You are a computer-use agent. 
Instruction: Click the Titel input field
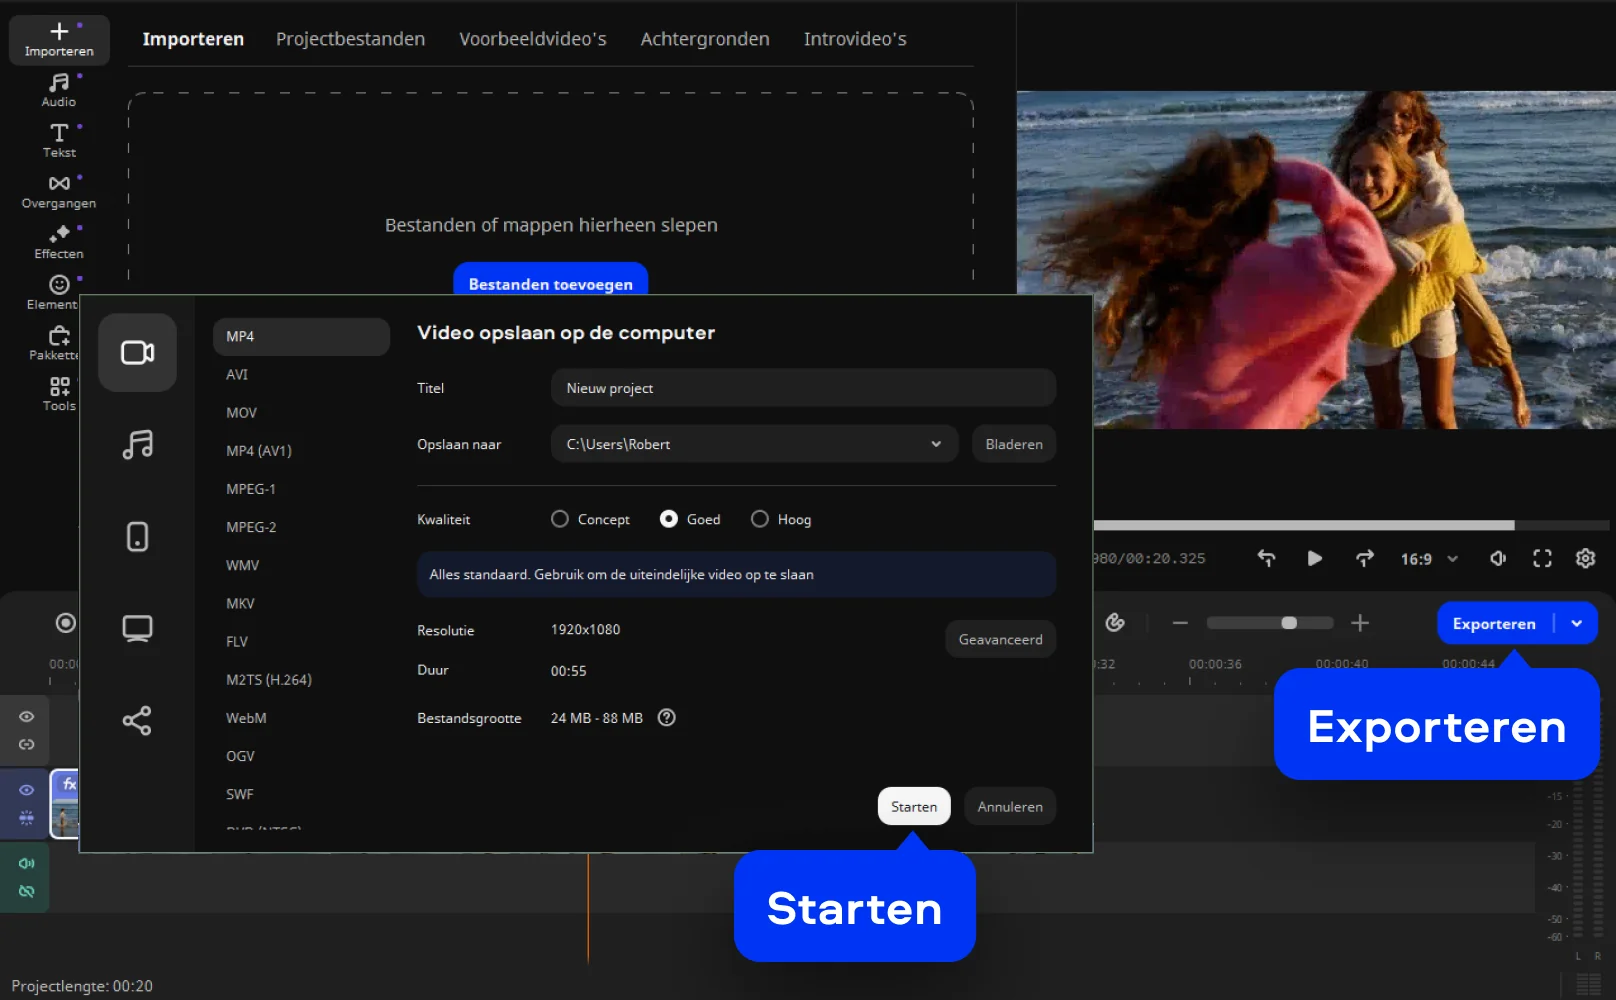[x=802, y=388]
